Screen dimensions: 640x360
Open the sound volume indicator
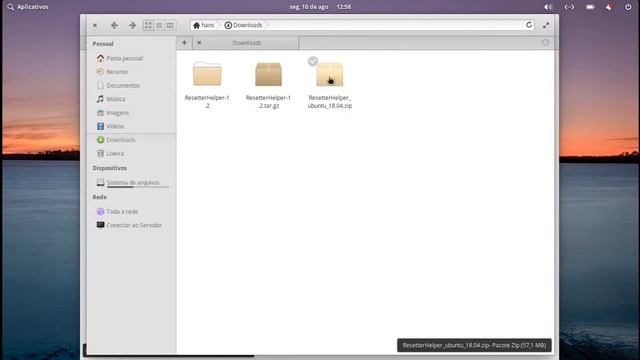pyautogui.click(x=548, y=7)
